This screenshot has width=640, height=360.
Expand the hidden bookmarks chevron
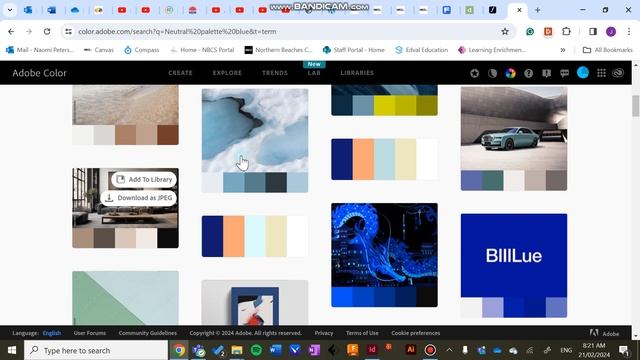tap(563, 50)
